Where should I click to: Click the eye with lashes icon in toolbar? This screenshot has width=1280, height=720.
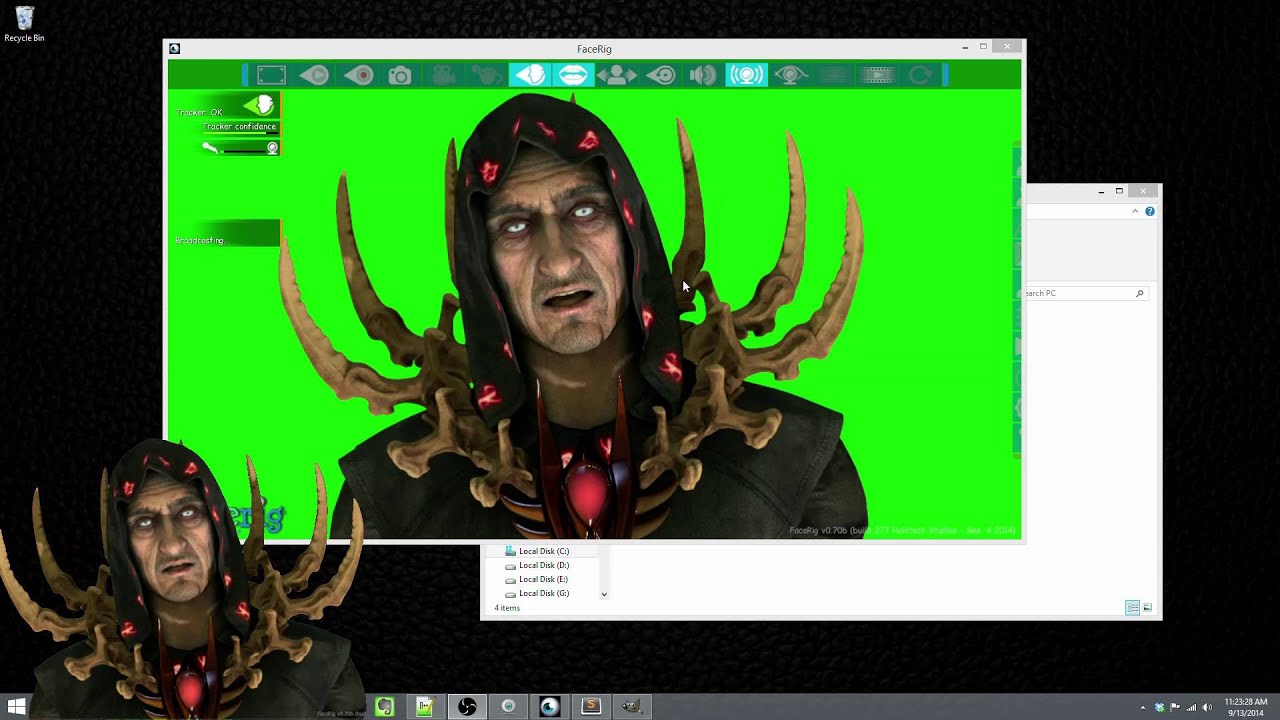point(790,75)
